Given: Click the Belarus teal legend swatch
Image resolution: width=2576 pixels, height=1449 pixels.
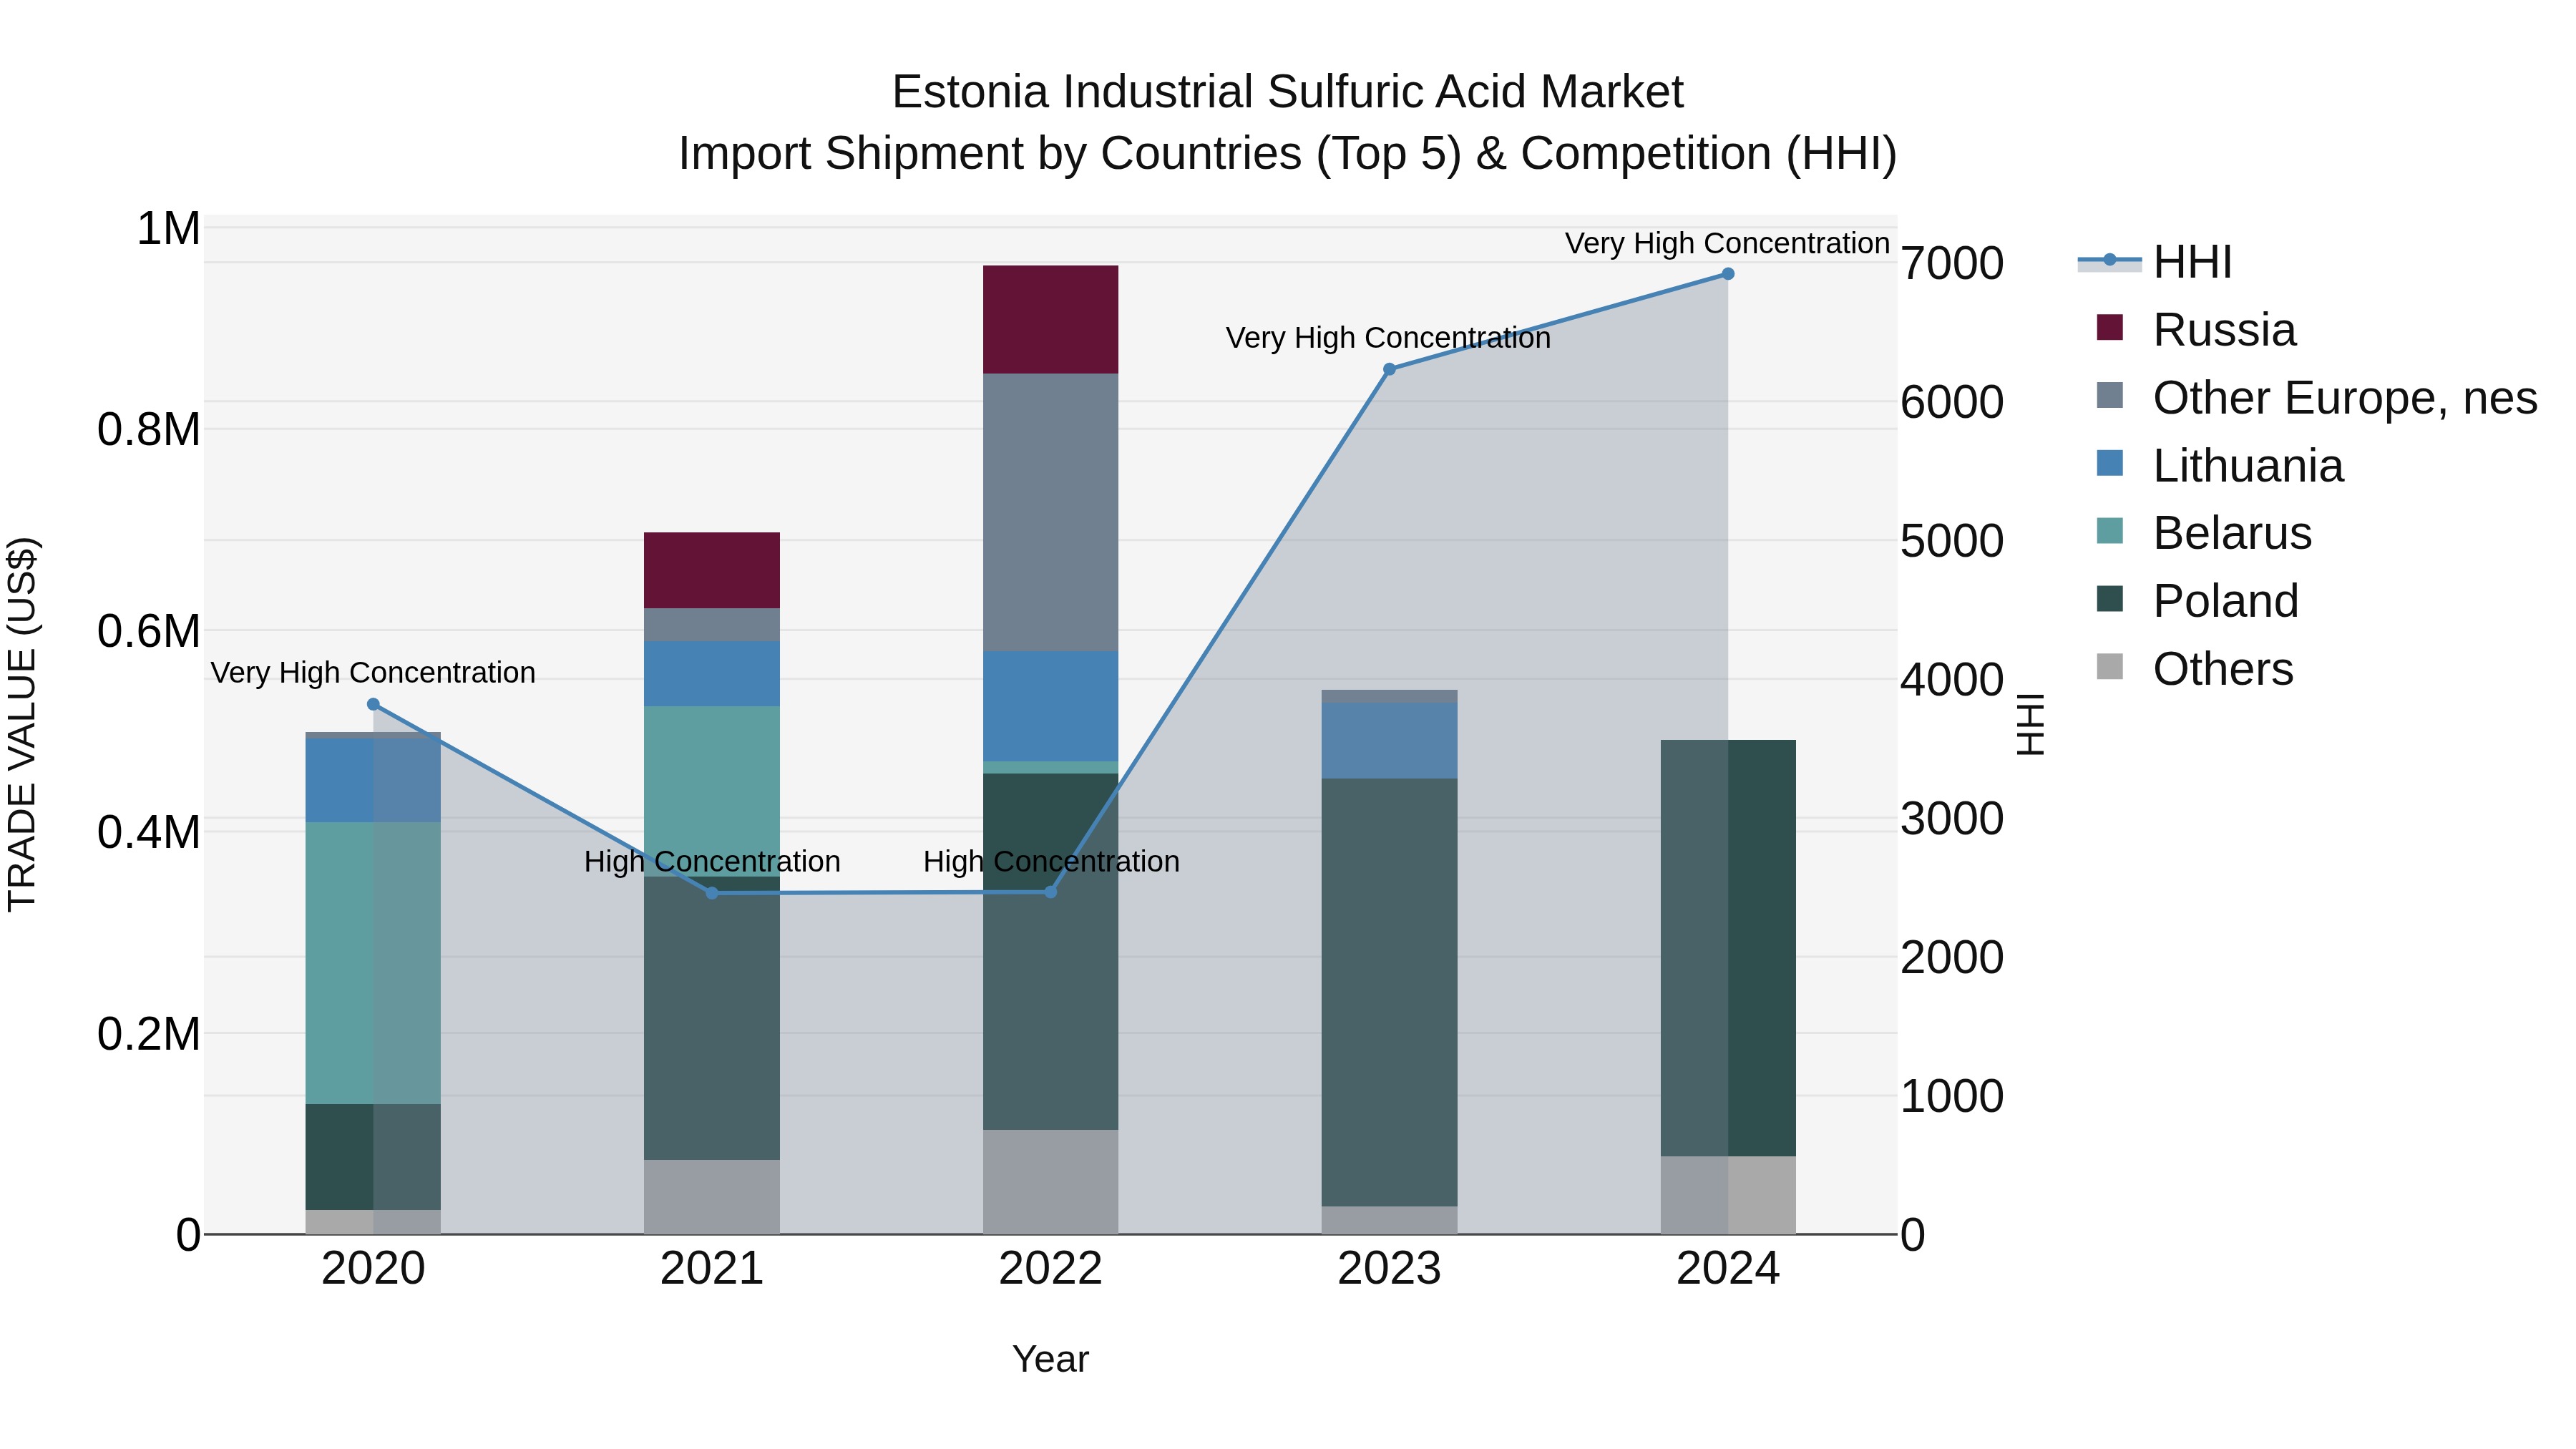Looking at the screenshot, I should (x=2110, y=531).
